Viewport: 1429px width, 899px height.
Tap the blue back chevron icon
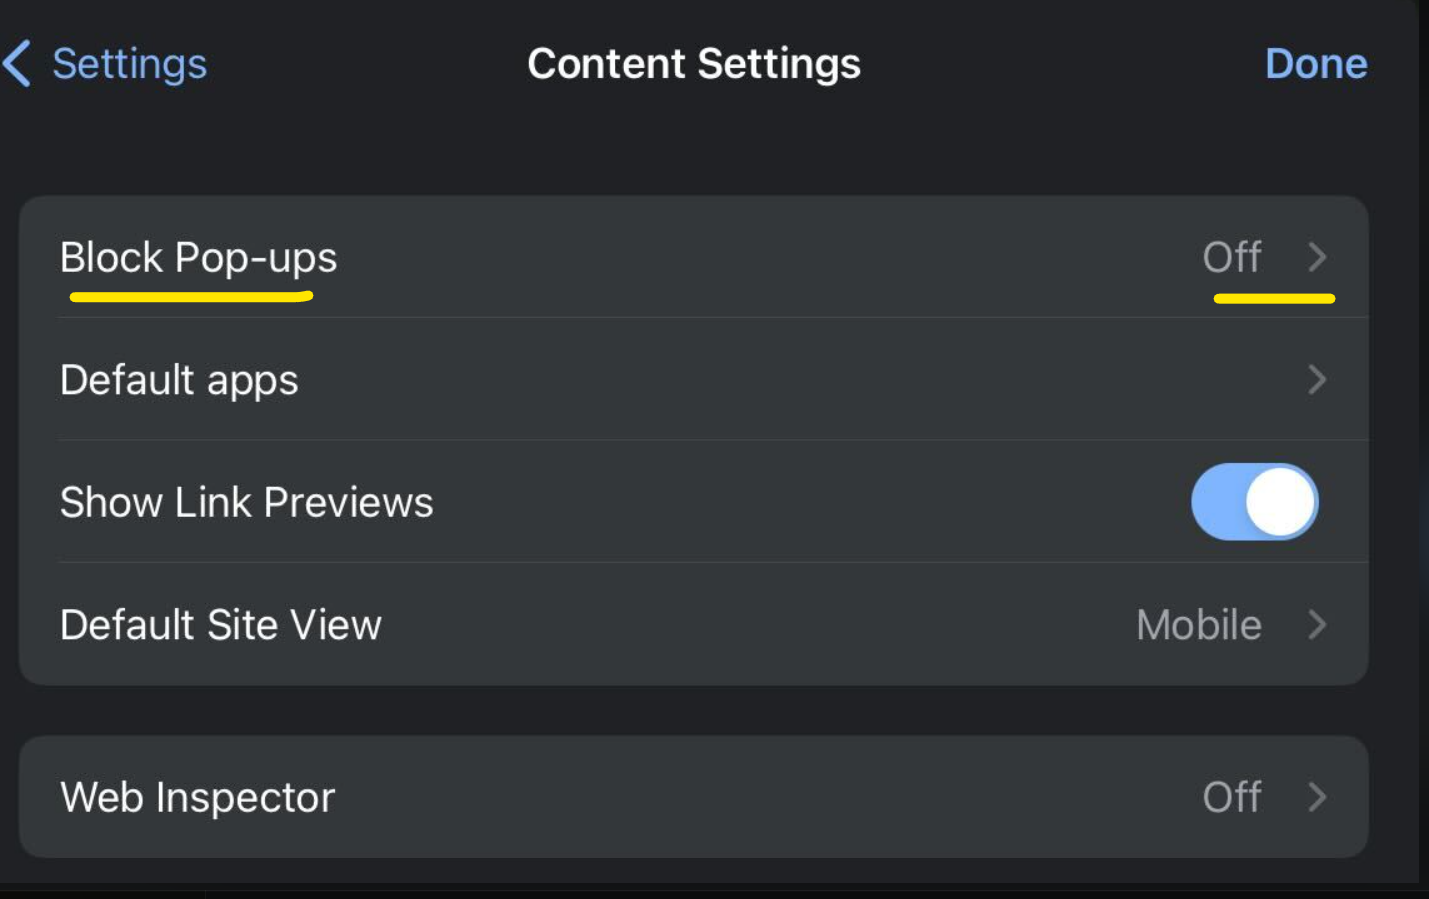(x=17, y=64)
